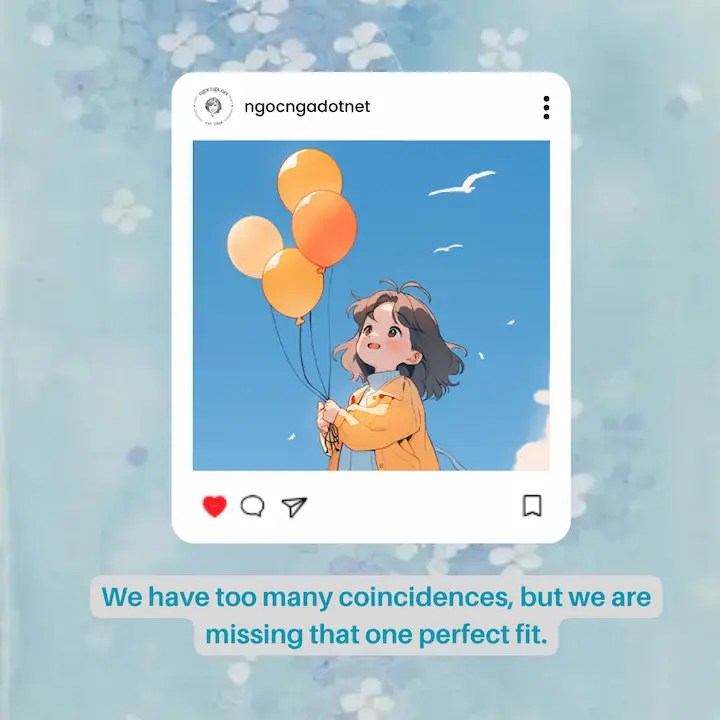Image resolution: width=720 pixels, height=720 pixels.
Task: Open the ngocngadotnet username link
Action: pos(307,107)
